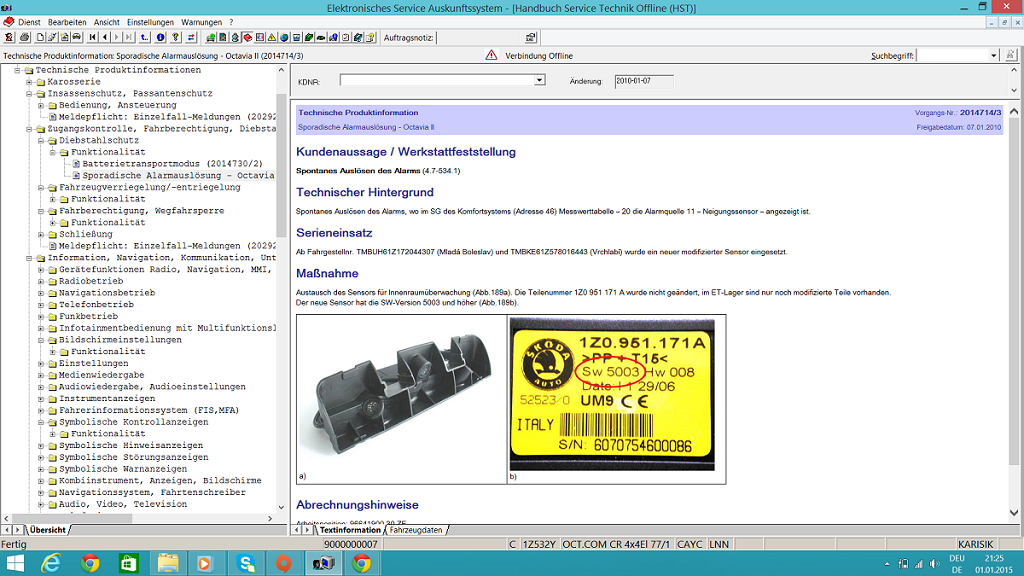Switch to the Fahrzeugdaten tab
Image resolution: width=1024 pixels, height=576 pixels.
416,530
